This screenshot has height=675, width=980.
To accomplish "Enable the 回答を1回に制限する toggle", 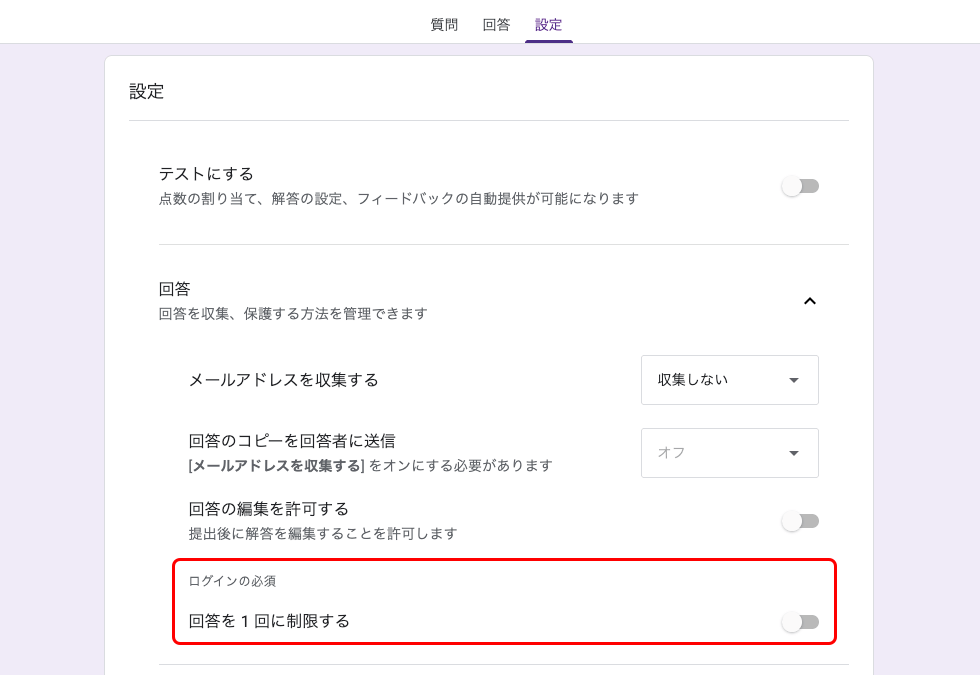I will coord(800,622).
